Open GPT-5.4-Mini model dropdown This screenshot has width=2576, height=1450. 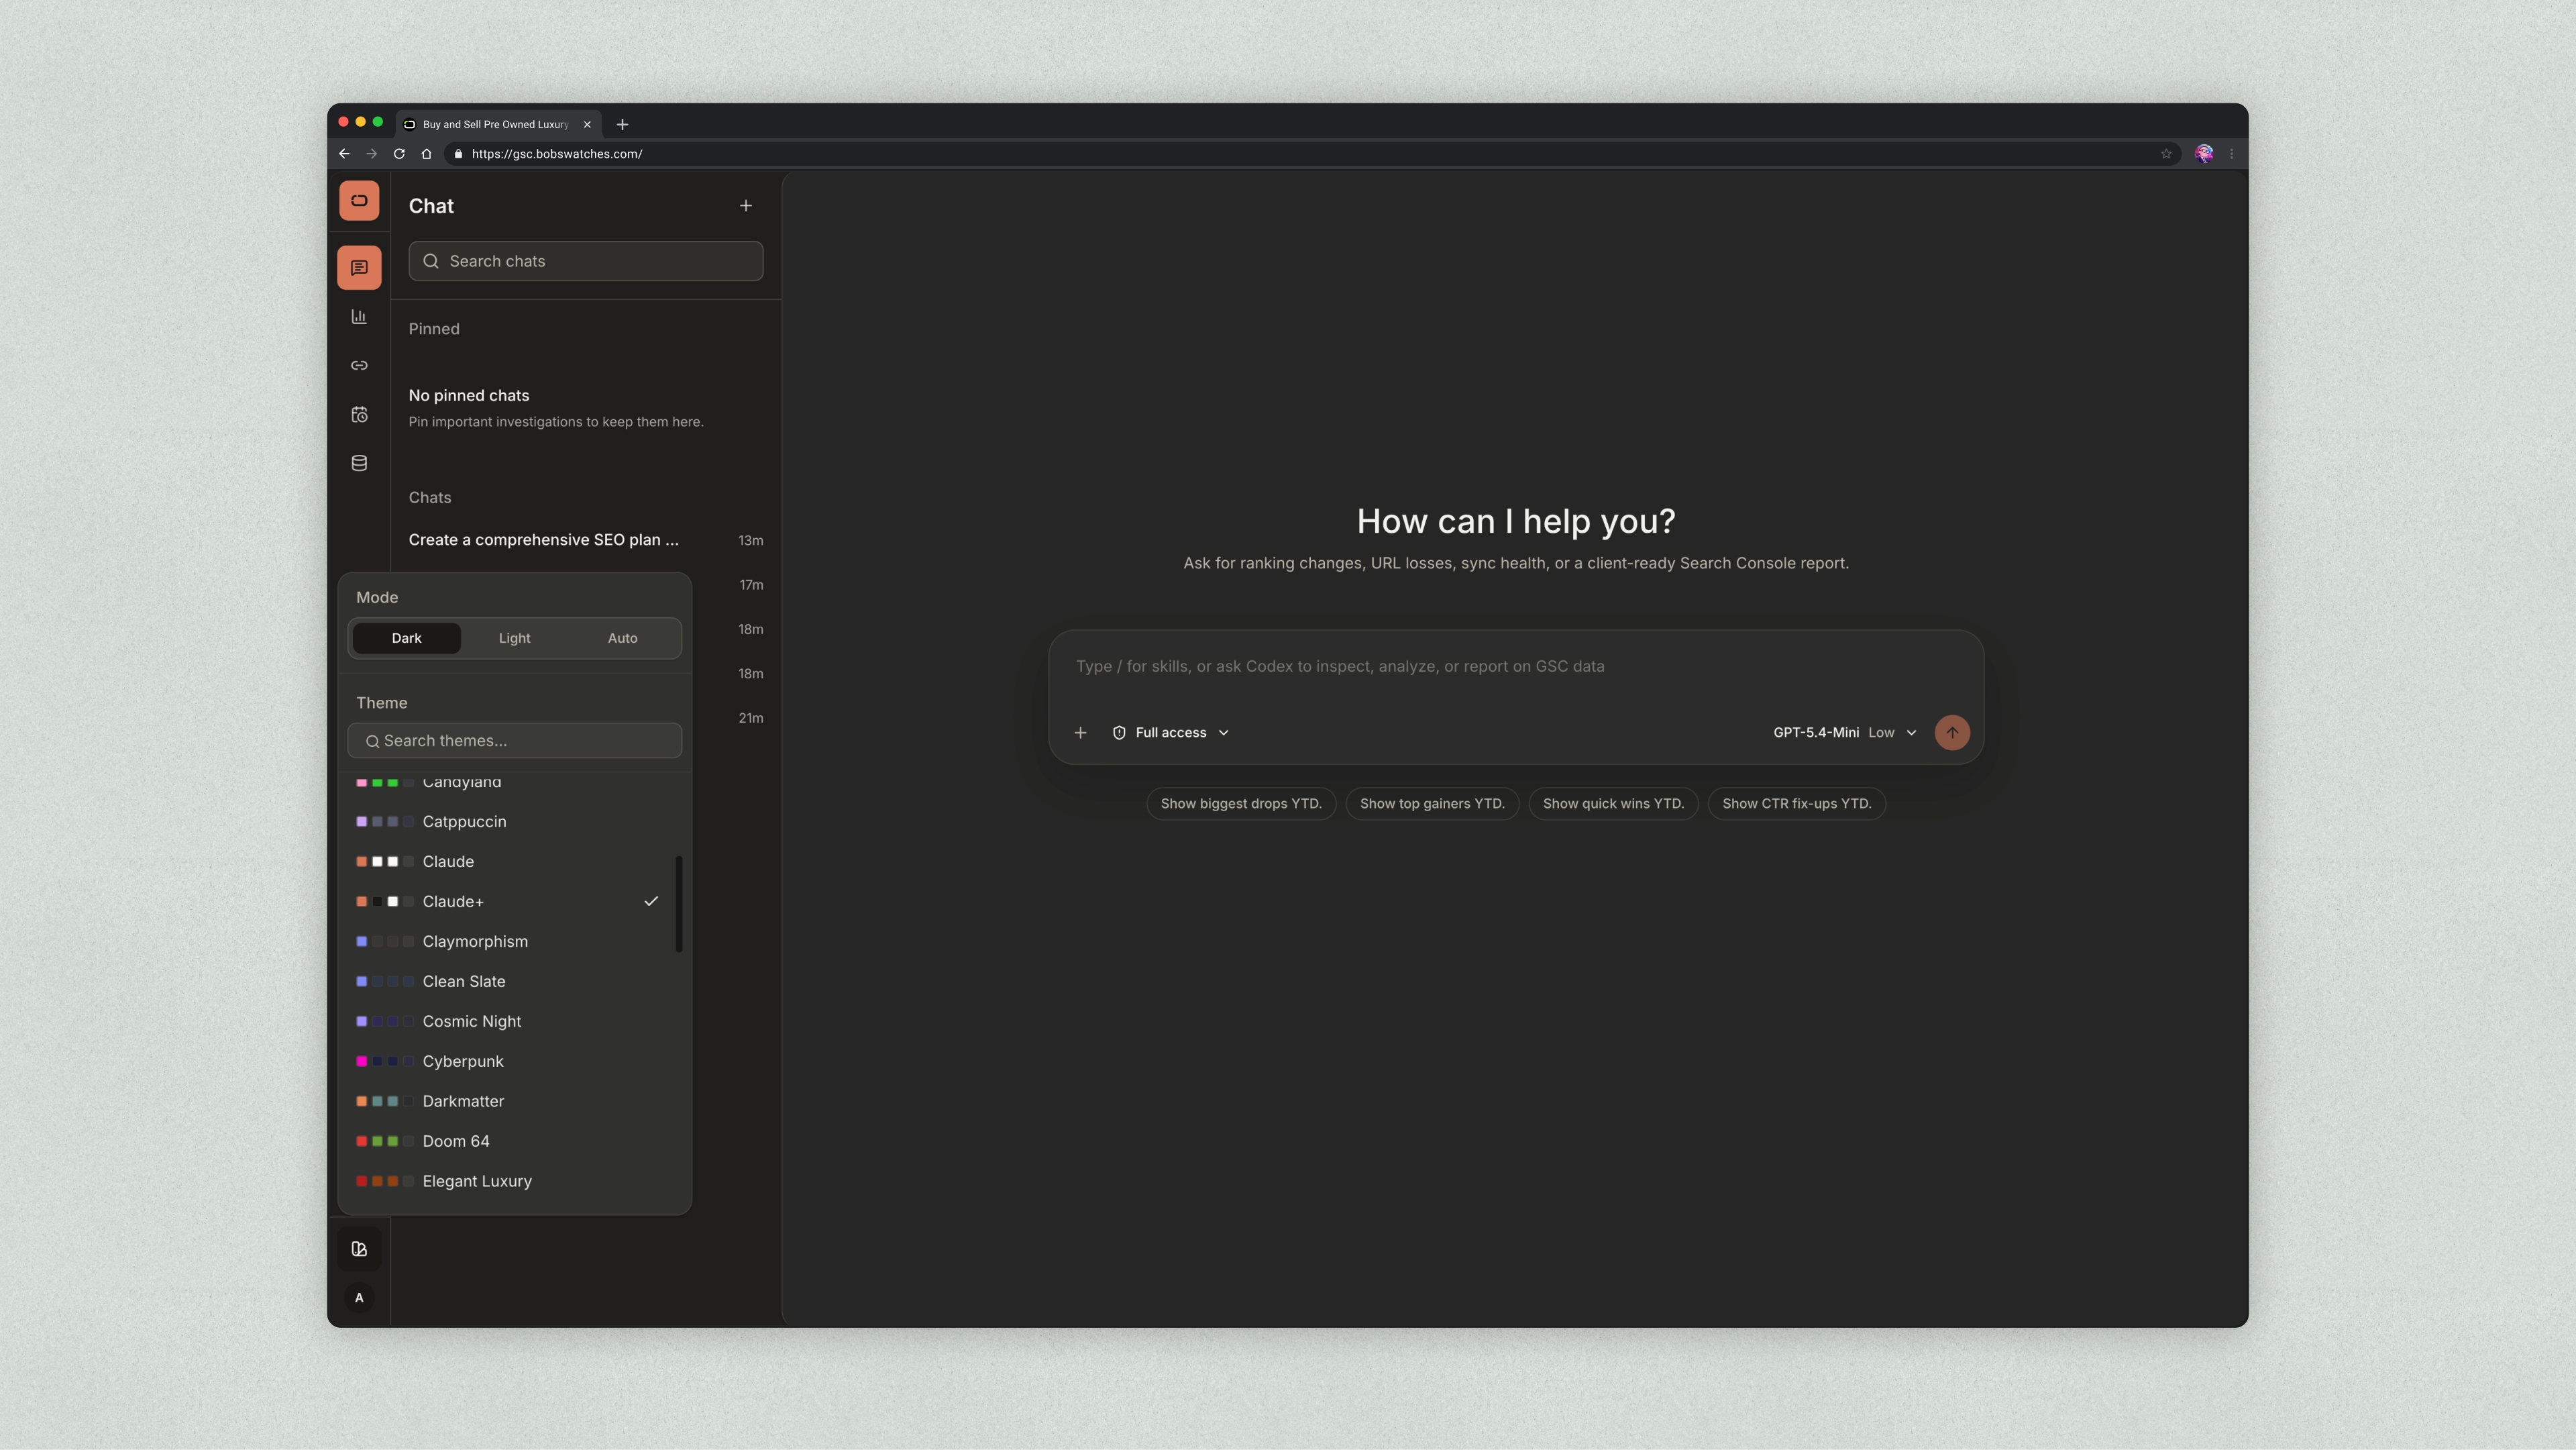click(1845, 733)
